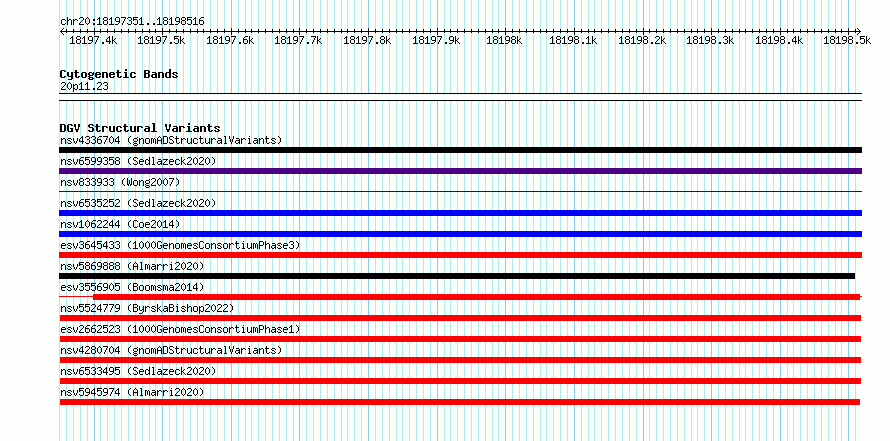Click the red esv2662523 variant bar

(x=460, y=339)
